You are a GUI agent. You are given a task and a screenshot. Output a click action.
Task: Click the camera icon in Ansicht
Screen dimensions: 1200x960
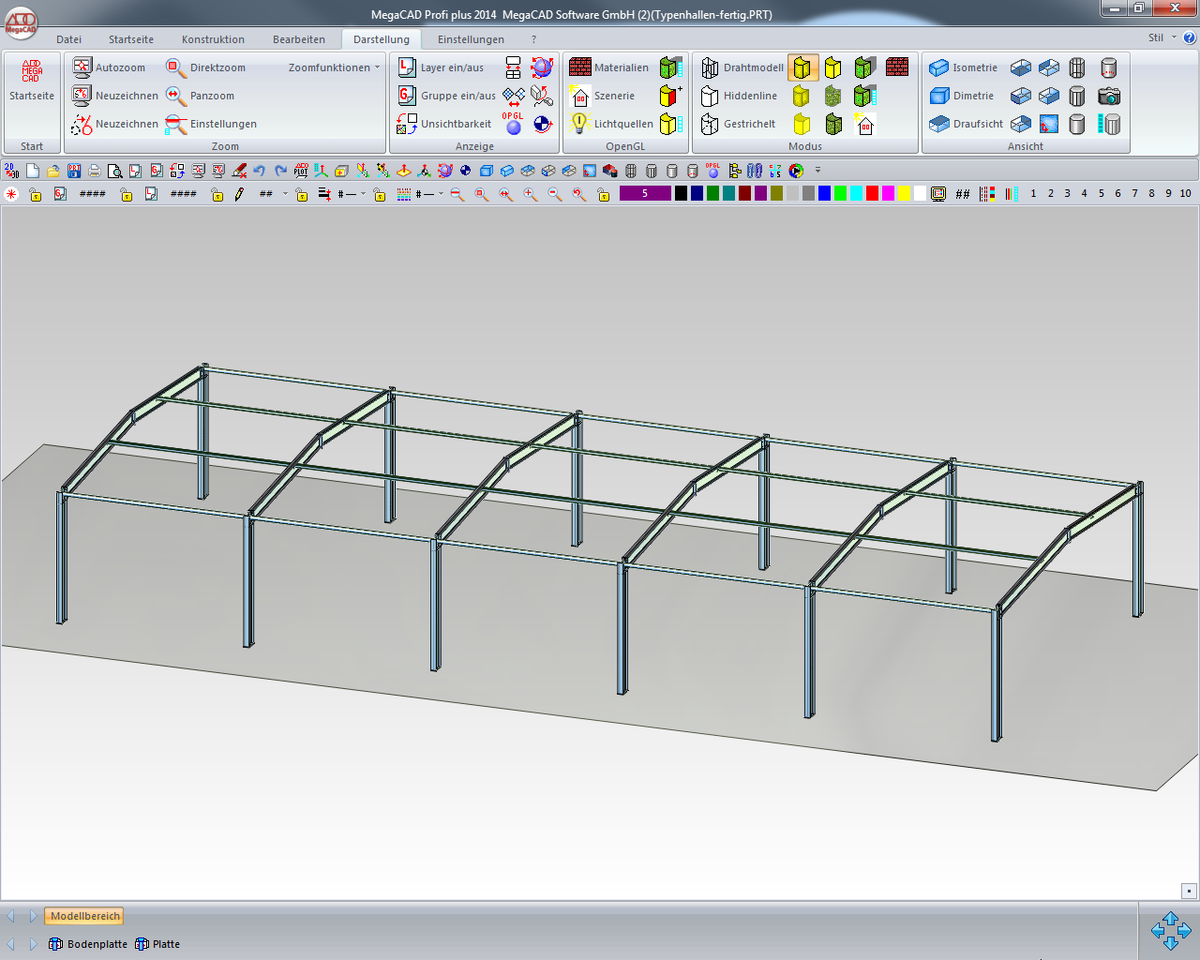click(1108, 96)
